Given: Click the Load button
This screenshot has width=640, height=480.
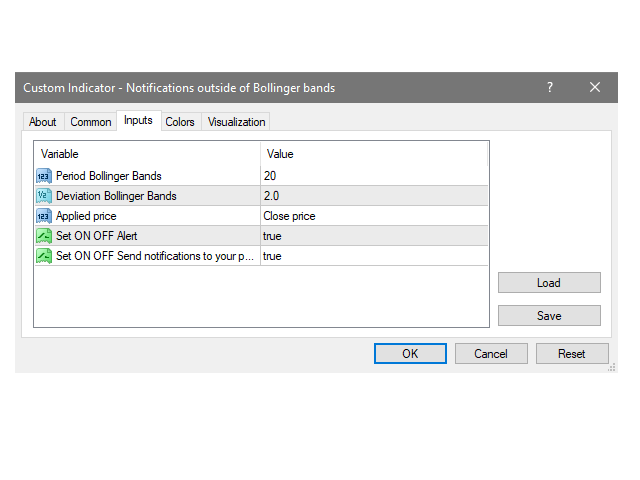Looking at the screenshot, I should click(x=549, y=283).
